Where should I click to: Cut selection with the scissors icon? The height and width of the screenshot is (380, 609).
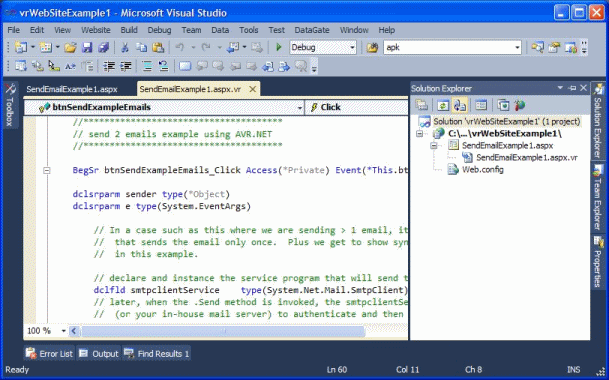click(125, 47)
